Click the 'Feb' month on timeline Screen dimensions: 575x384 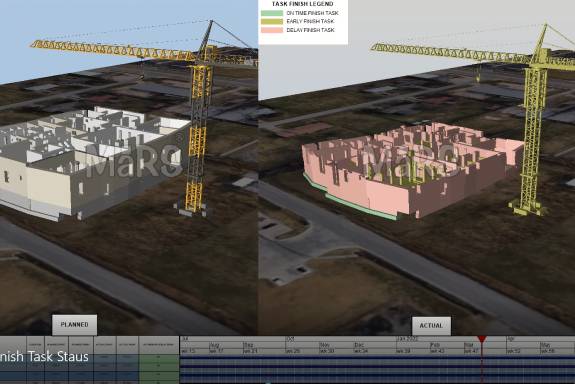[435, 345]
